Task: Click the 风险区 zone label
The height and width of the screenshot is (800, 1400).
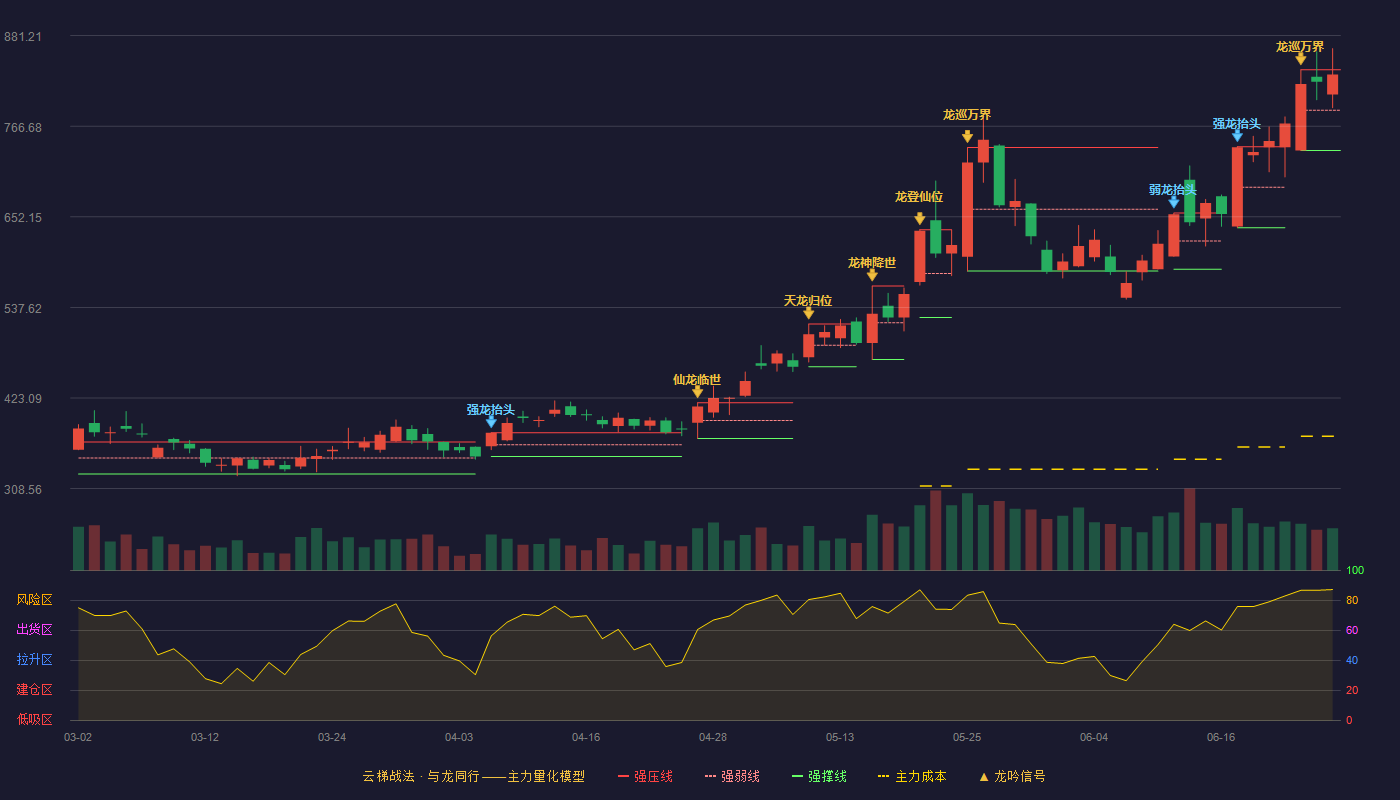Action: (34, 600)
